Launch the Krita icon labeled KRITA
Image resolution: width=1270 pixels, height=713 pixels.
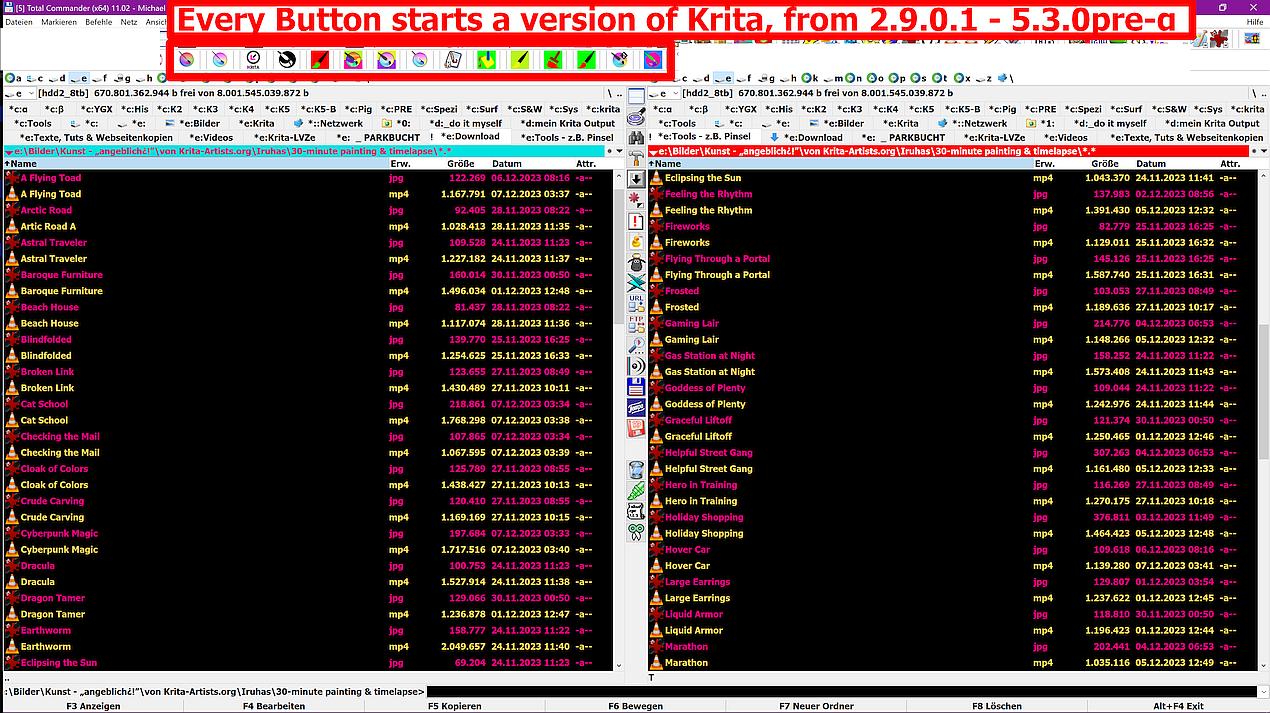(254, 60)
